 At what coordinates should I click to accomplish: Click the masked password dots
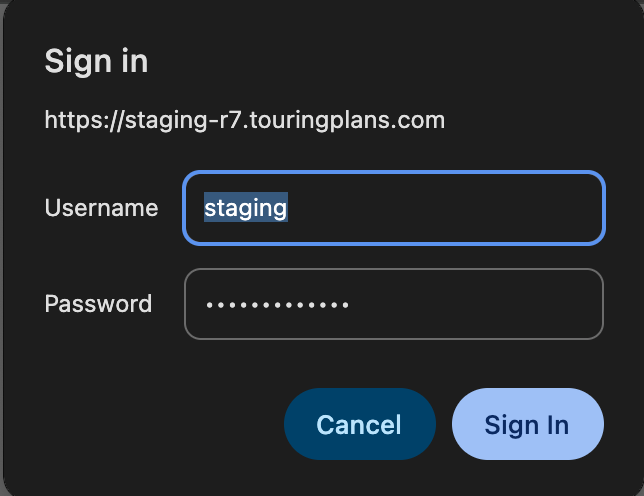point(277,304)
